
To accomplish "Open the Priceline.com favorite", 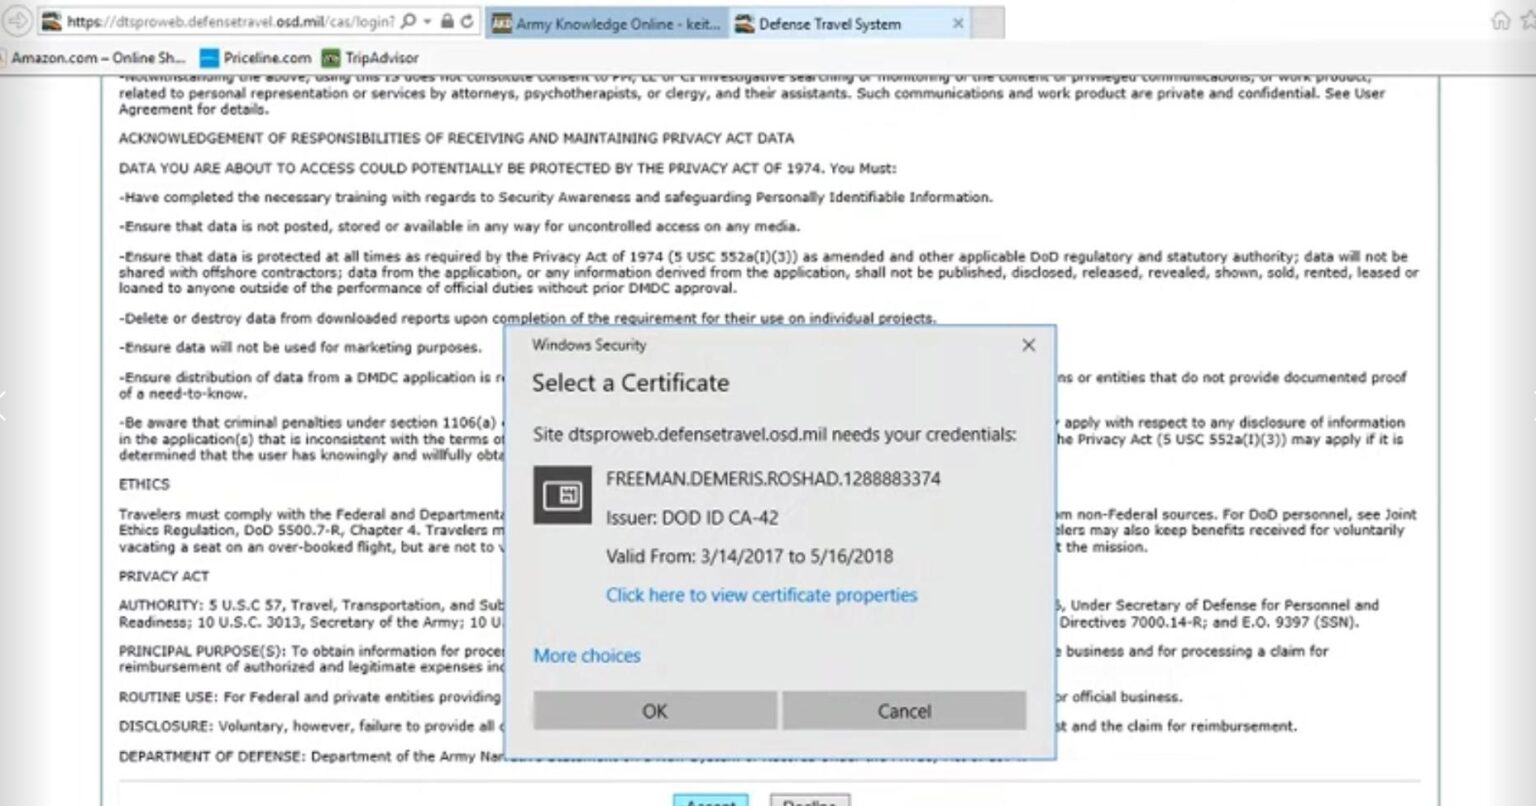I will point(256,58).
